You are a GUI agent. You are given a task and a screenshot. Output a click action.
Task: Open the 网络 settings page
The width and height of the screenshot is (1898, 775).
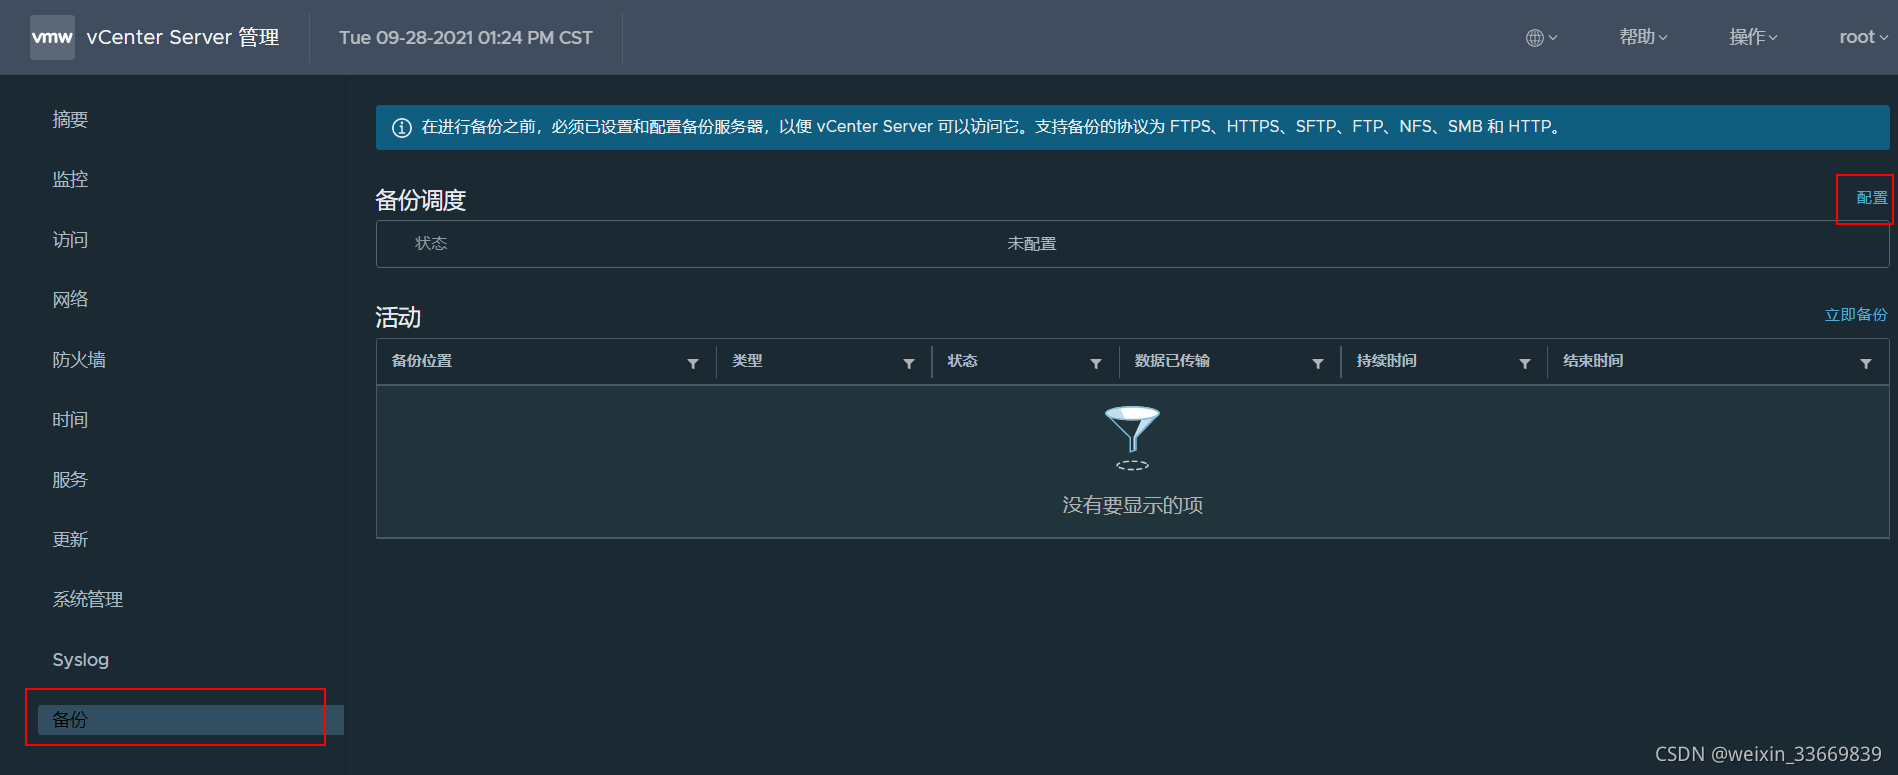point(70,299)
